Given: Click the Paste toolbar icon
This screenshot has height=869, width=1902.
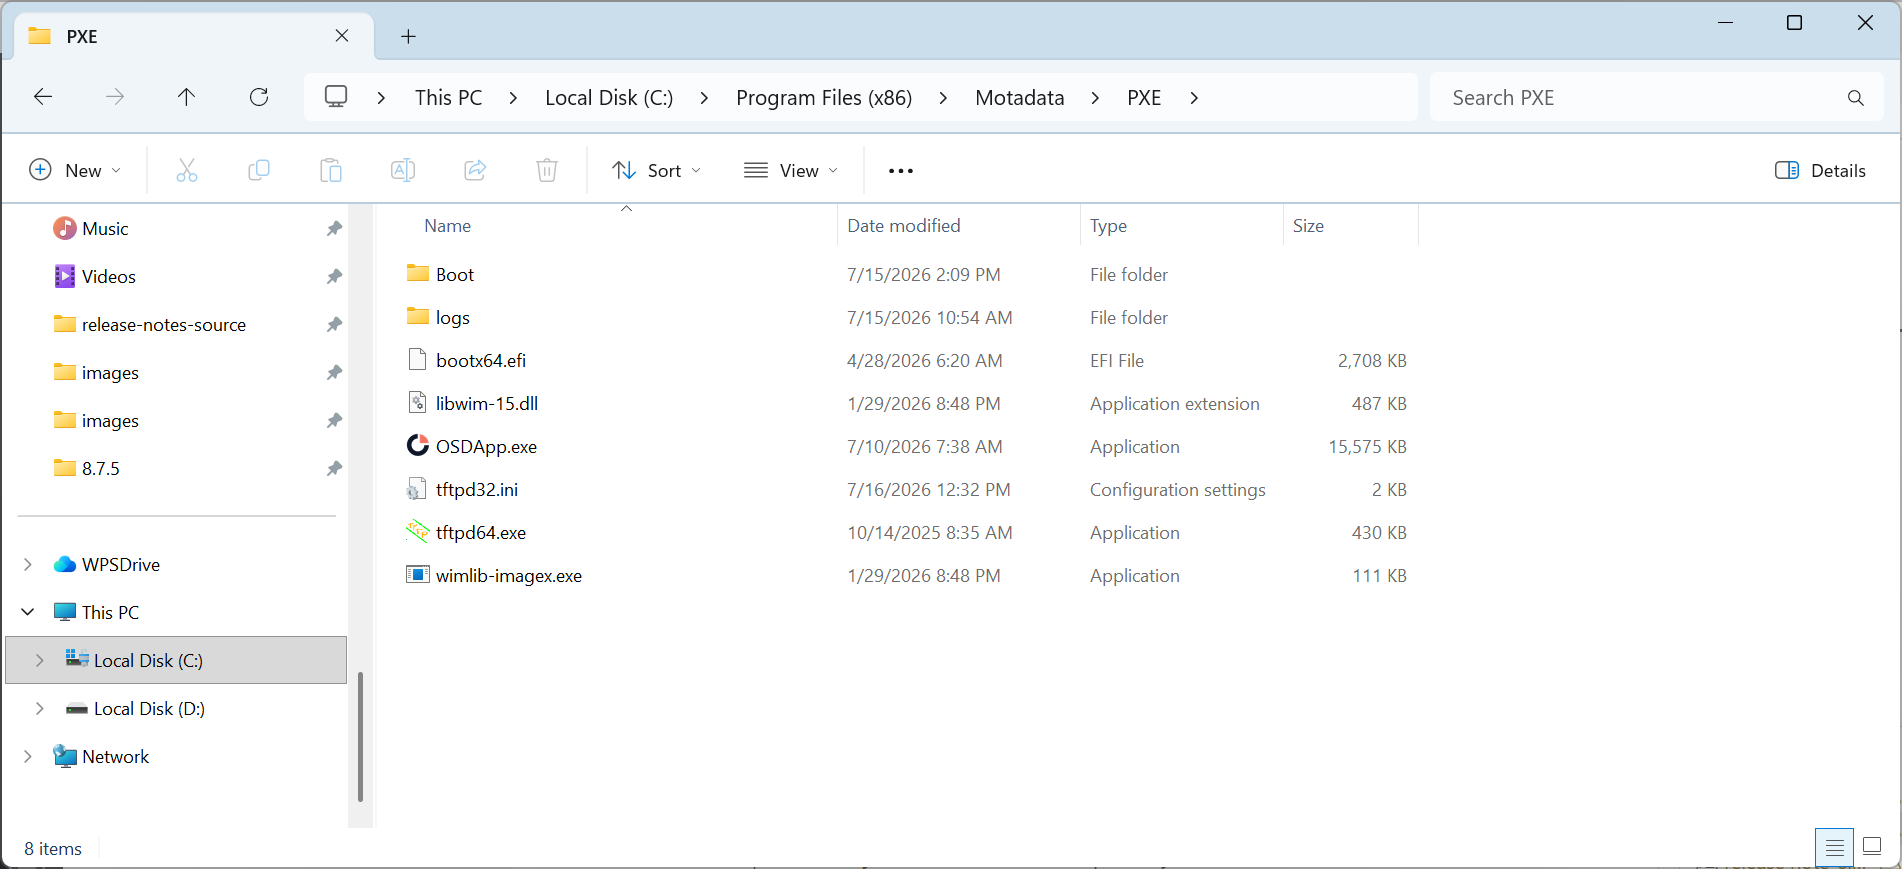Looking at the screenshot, I should click(331, 170).
